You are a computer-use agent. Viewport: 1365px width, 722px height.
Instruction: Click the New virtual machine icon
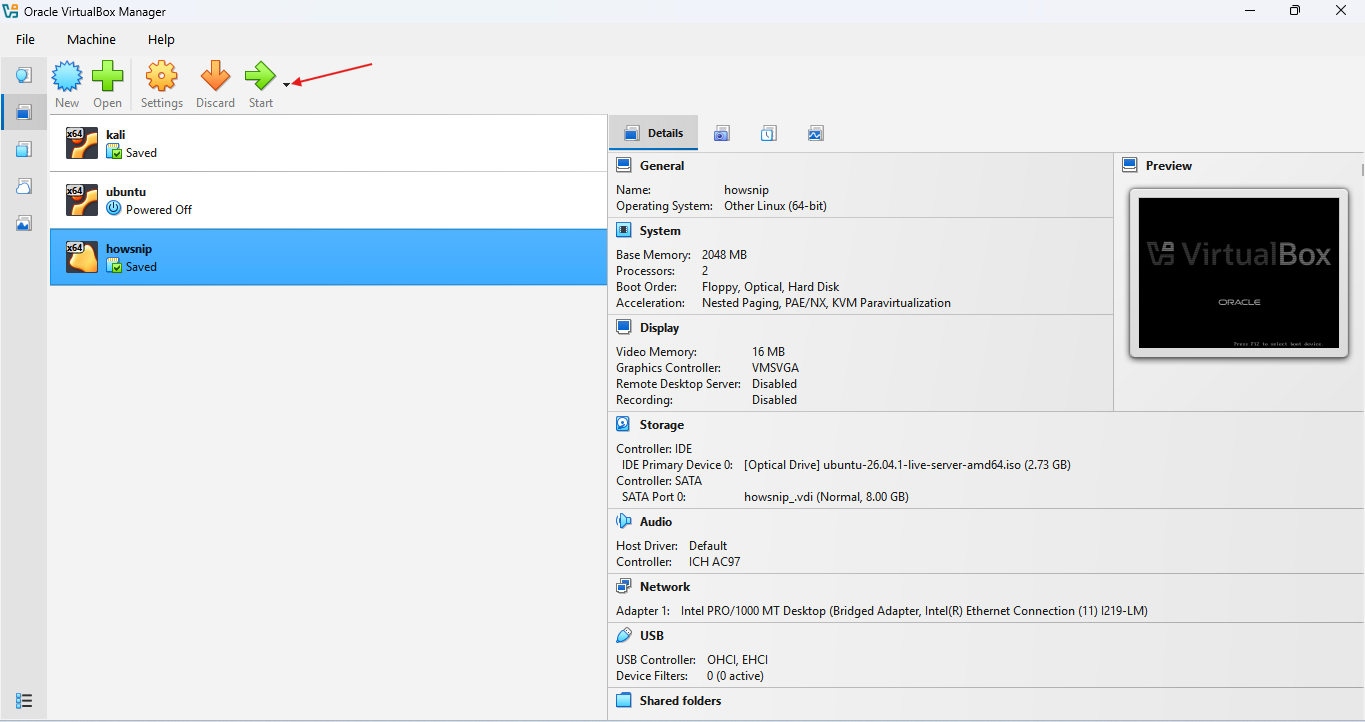[x=67, y=76]
